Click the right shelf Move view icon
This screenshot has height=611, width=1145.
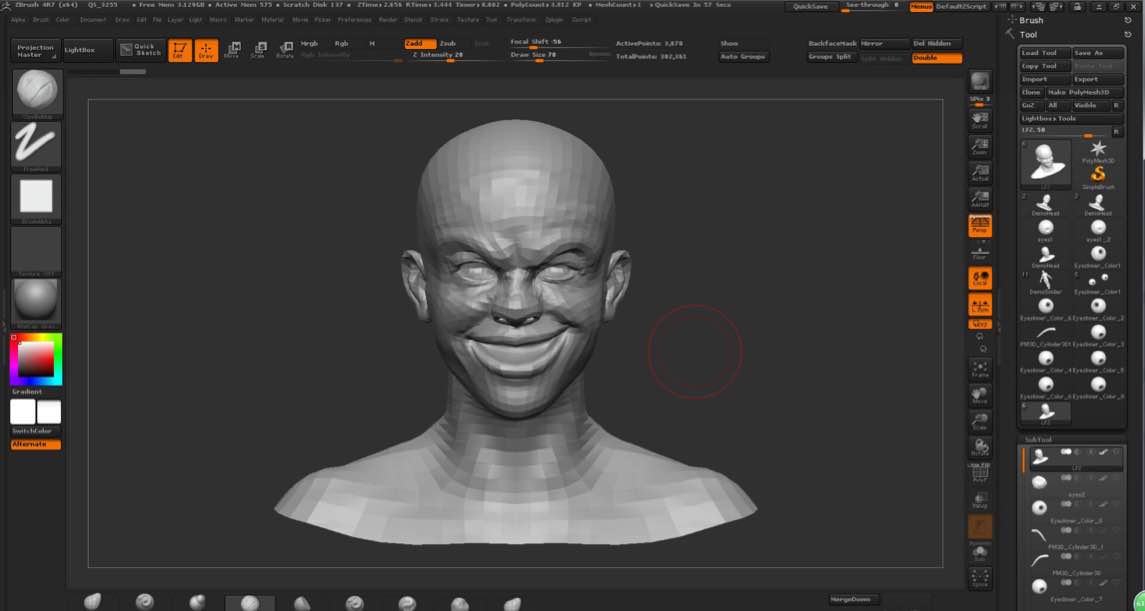pyautogui.click(x=980, y=396)
